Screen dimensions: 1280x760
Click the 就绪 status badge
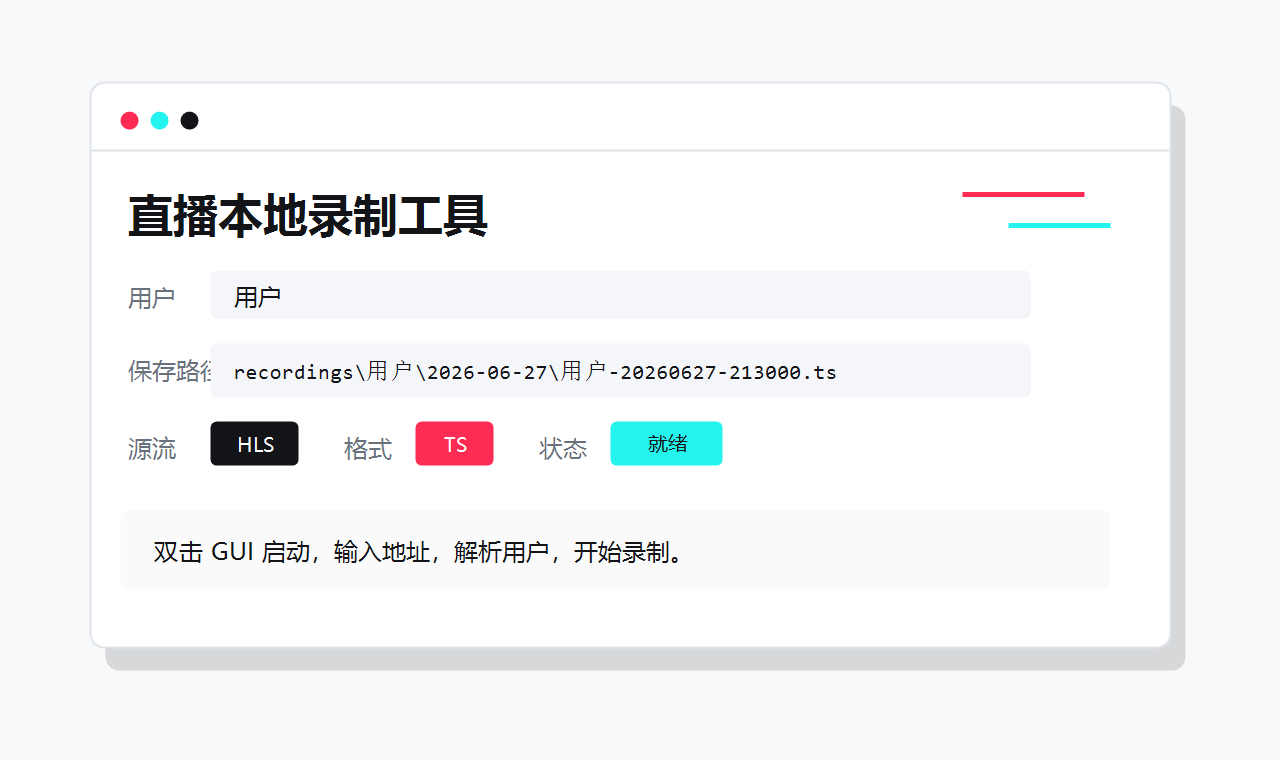click(666, 444)
